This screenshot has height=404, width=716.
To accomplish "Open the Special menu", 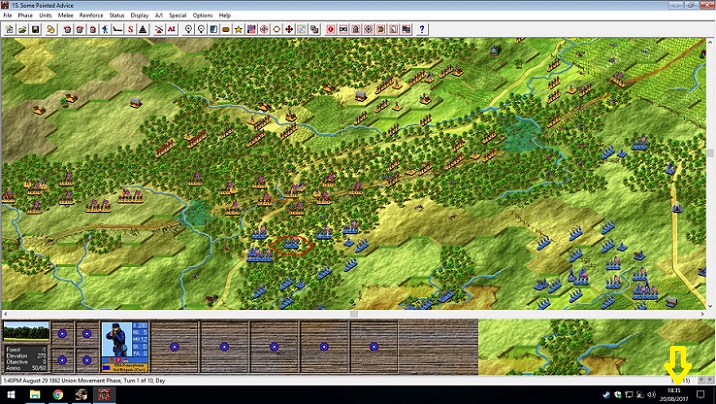I will coord(178,15).
